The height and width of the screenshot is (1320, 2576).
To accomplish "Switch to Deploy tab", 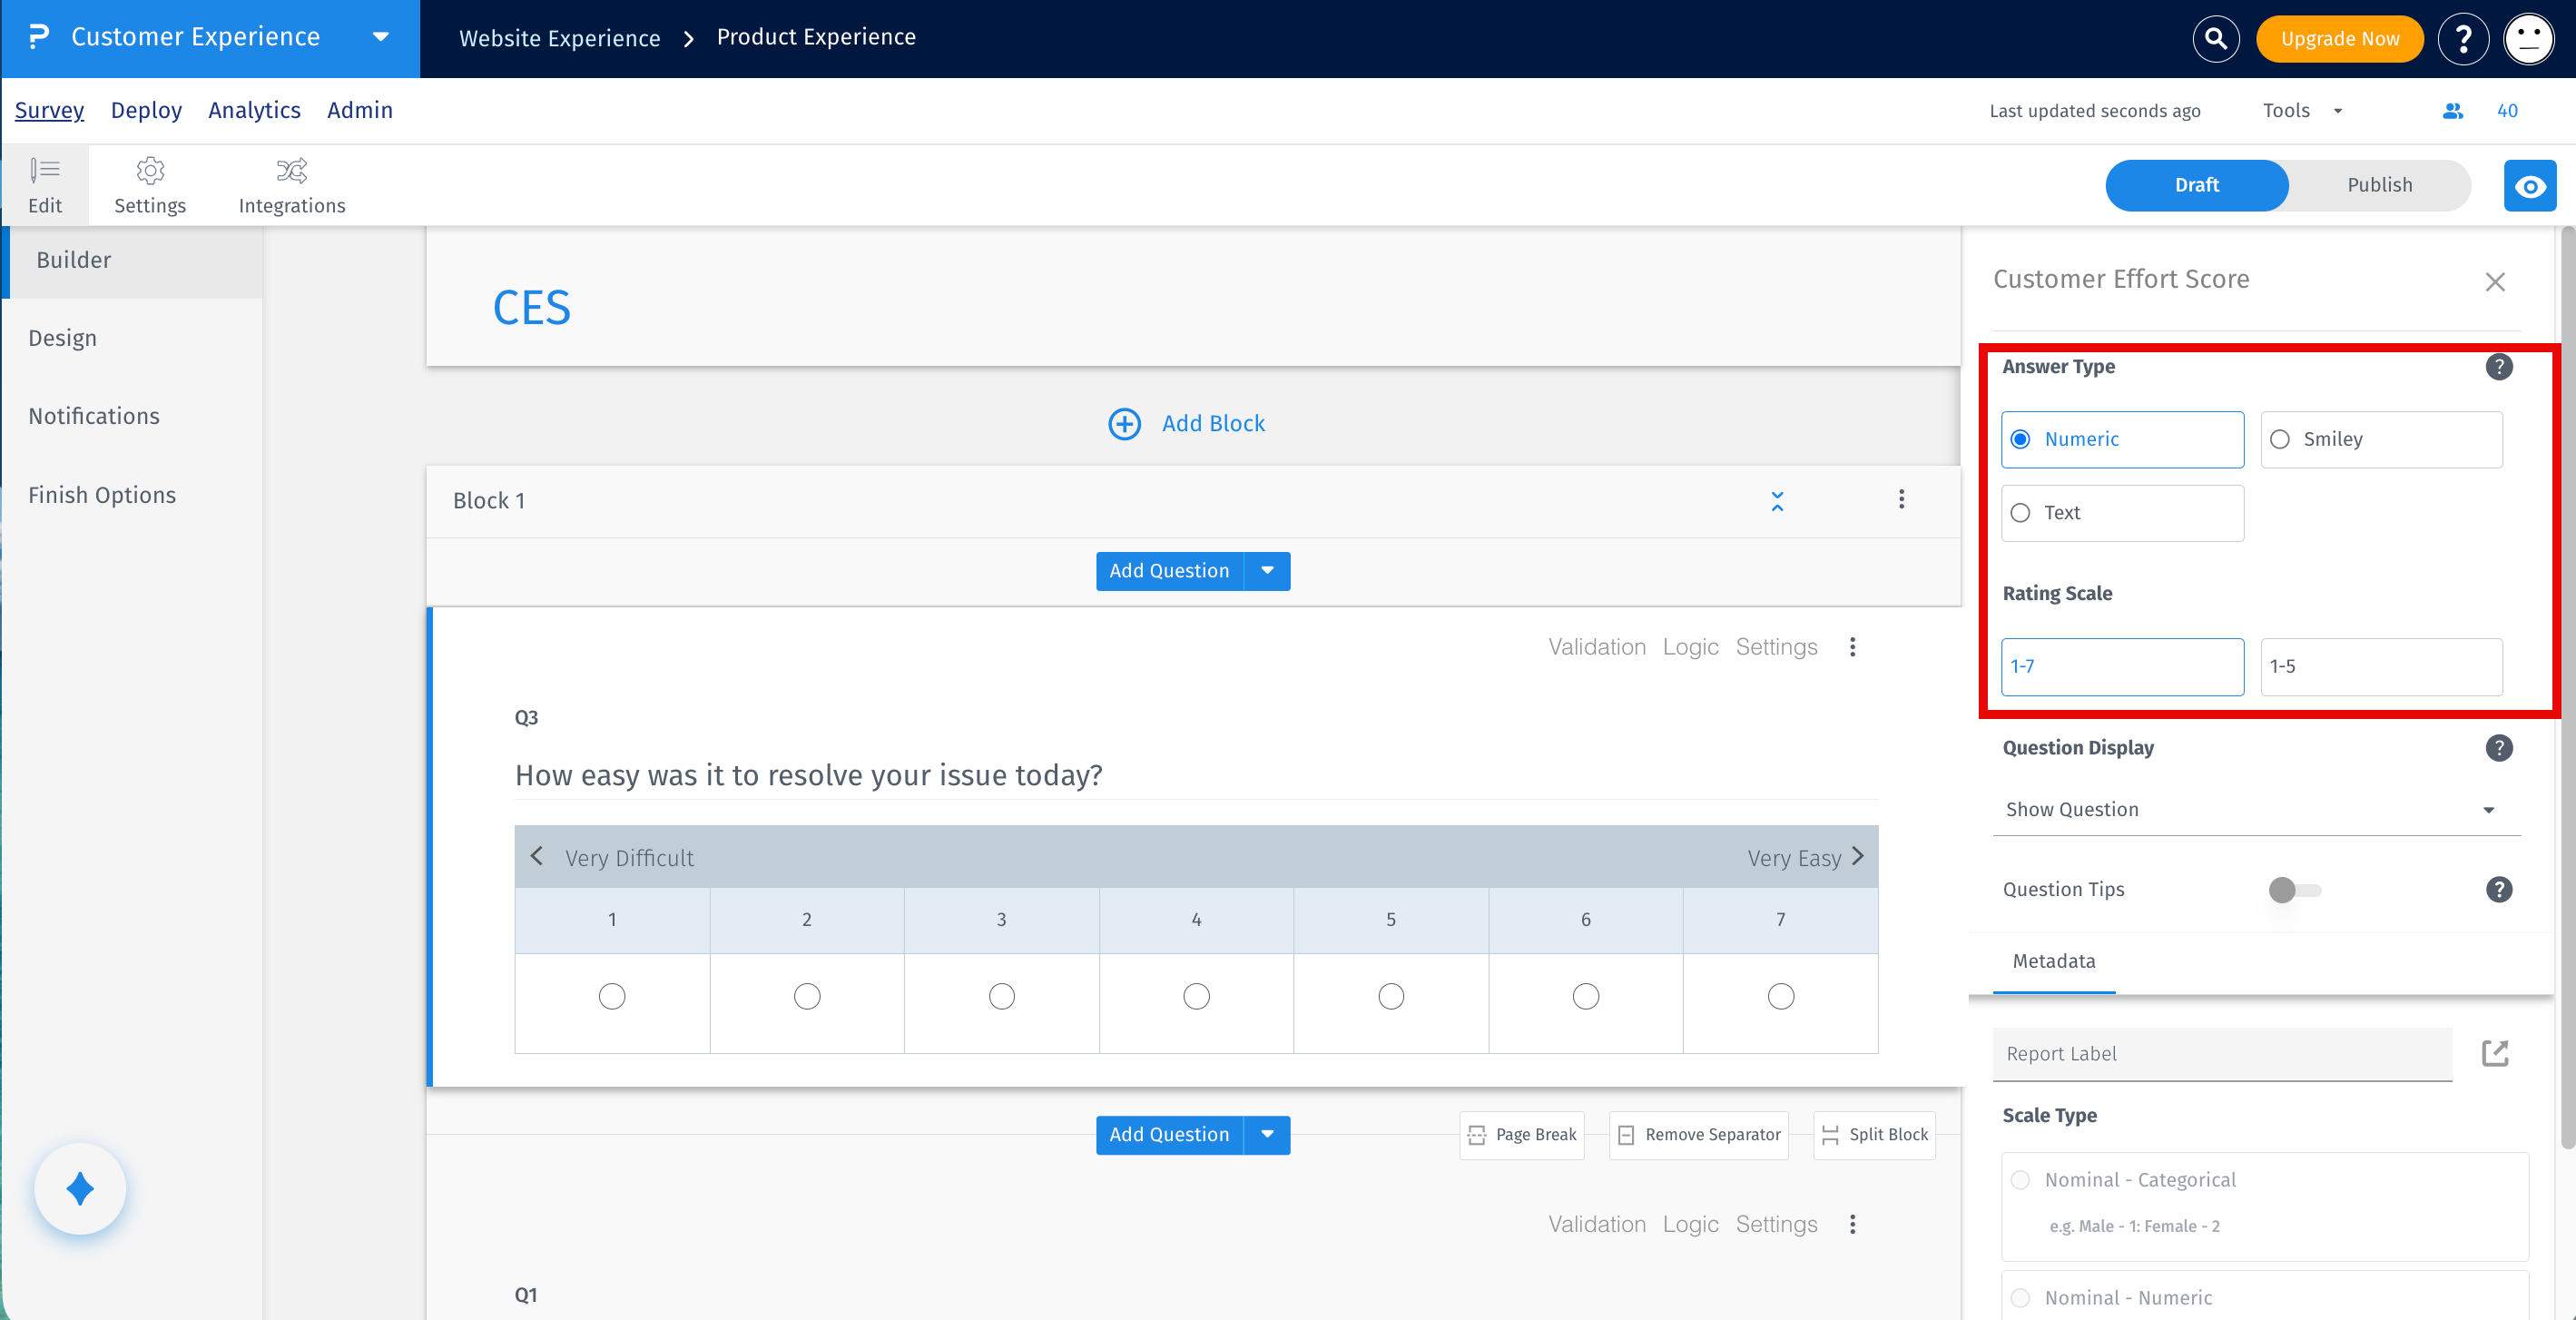I will (x=146, y=110).
